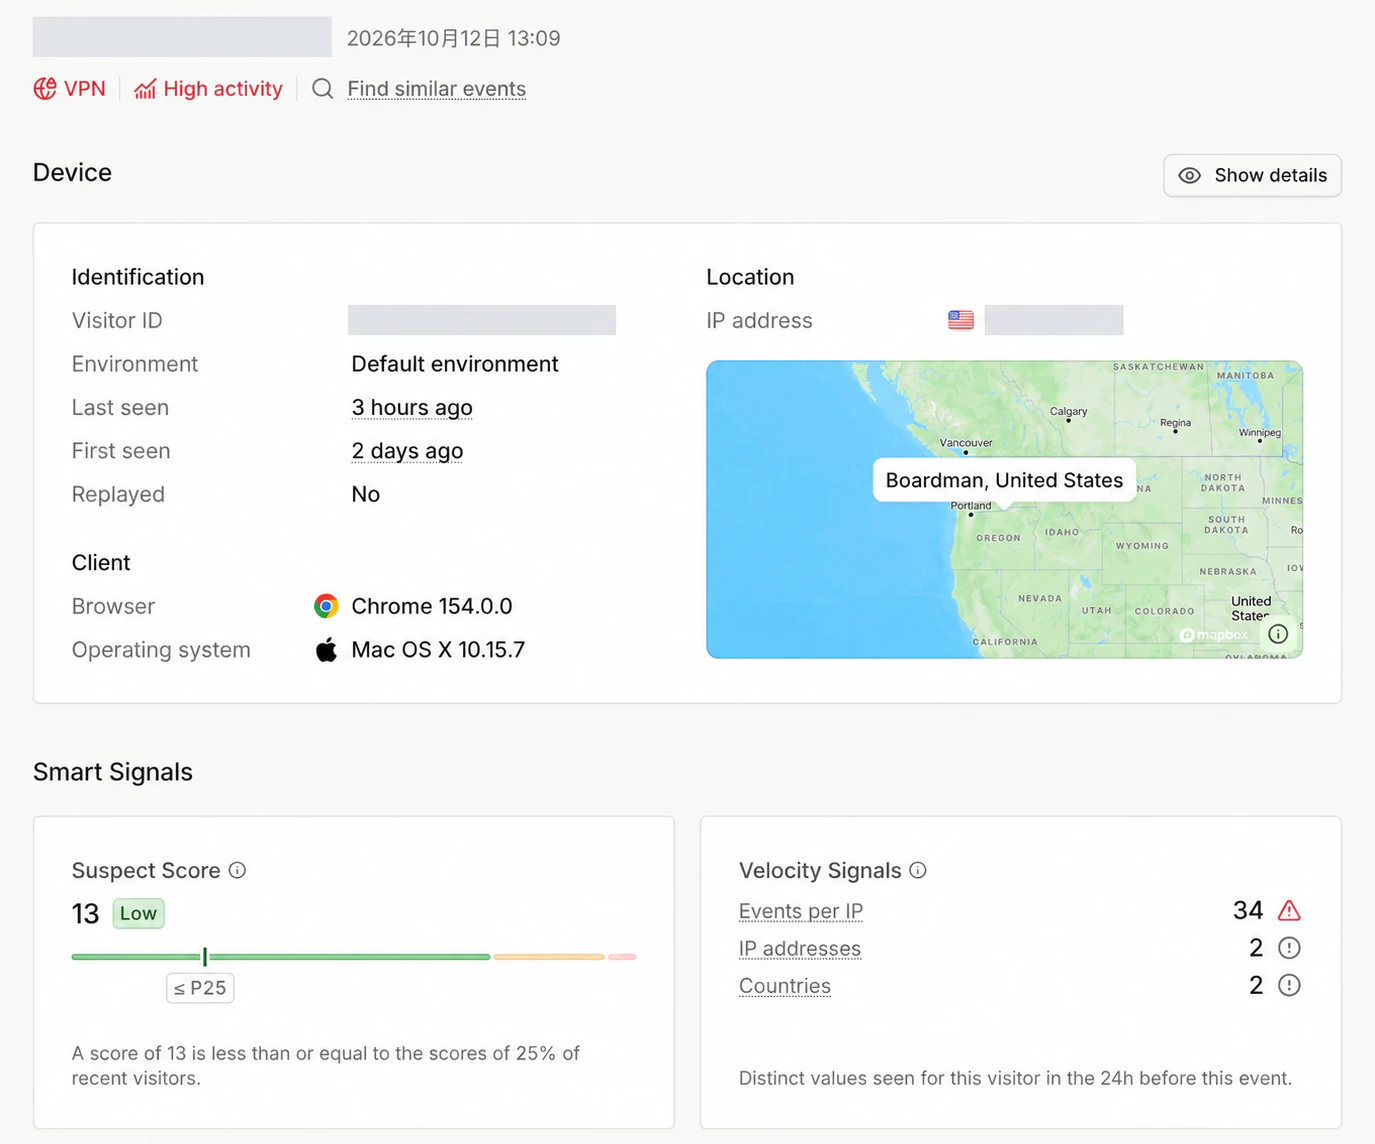Click the alert circle beside Countries count
The image size is (1375, 1144).
tap(1289, 985)
